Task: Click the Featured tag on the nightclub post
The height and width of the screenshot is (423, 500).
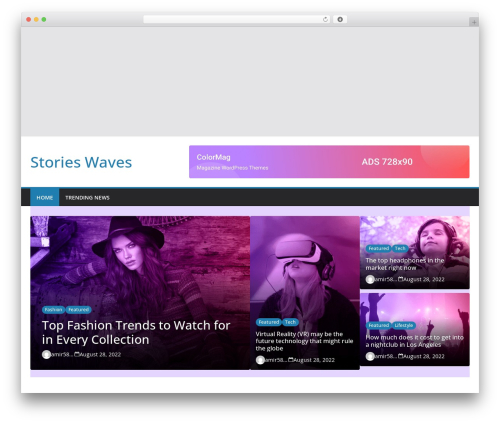Action: coord(379,325)
